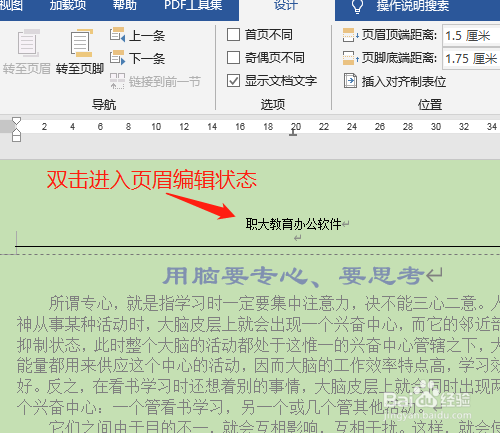Open the 视图 ribbon tab

tap(11, 5)
